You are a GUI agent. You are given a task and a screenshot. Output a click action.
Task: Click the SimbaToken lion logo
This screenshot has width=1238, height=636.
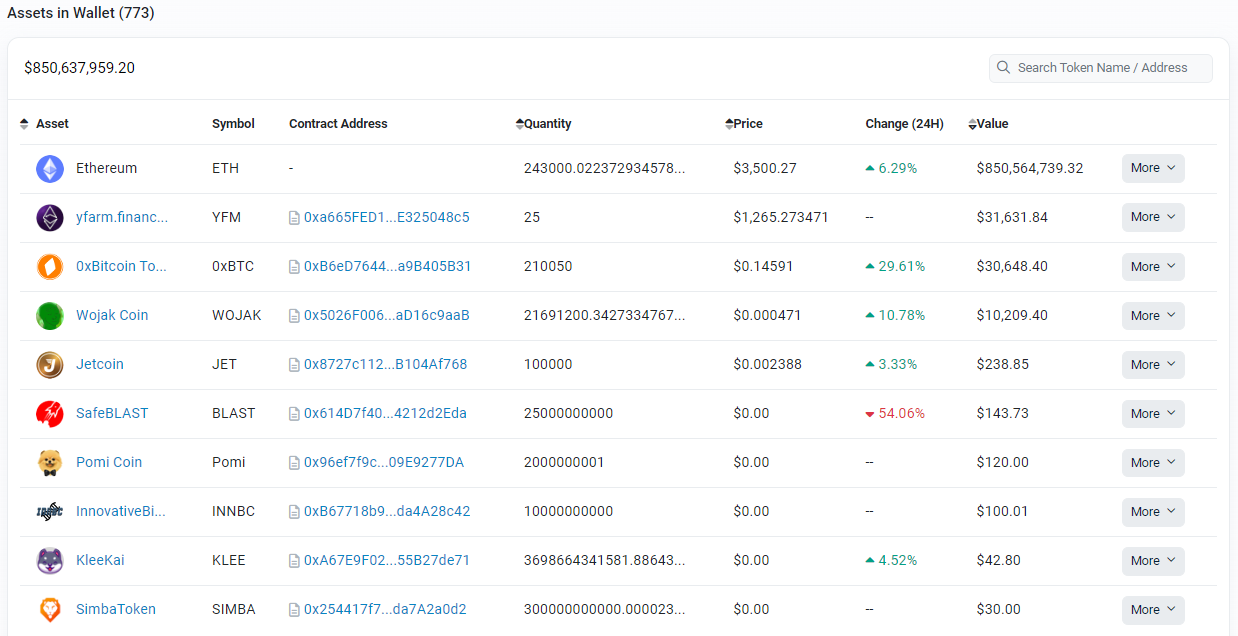[50, 610]
